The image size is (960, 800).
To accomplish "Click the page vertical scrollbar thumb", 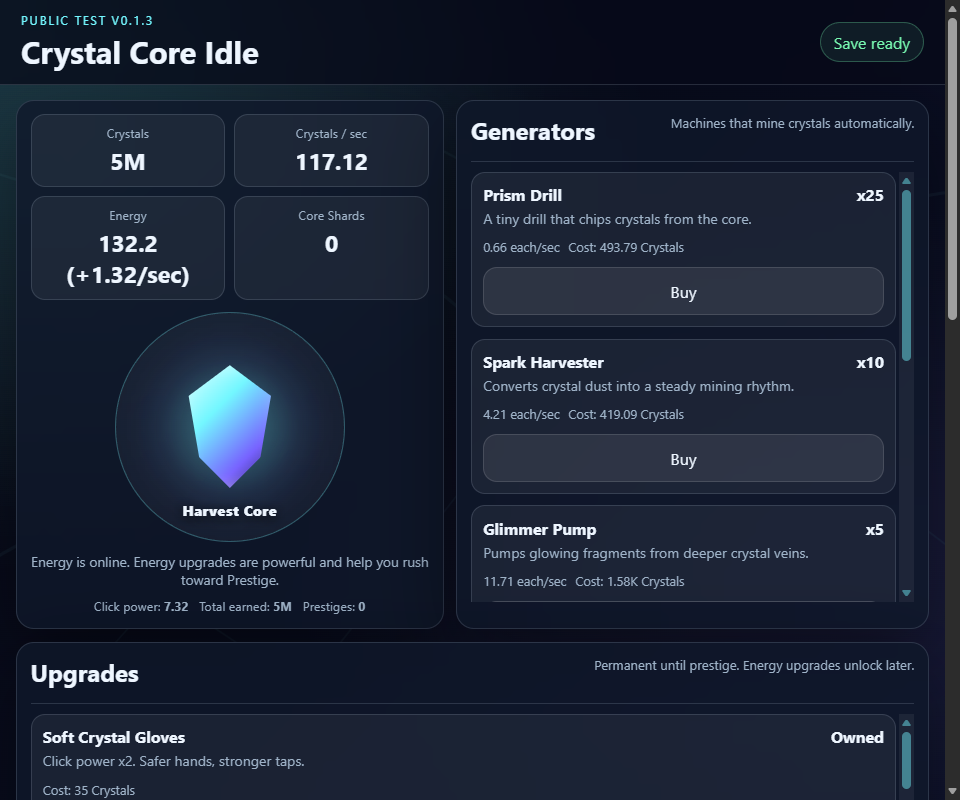I will 953,168.
